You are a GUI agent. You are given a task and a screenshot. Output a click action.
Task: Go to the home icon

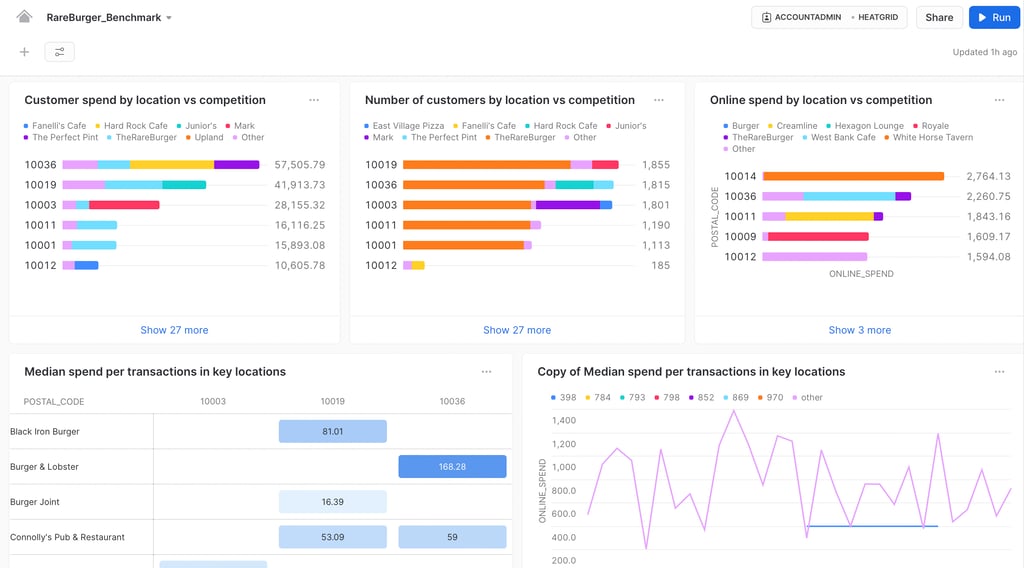coord(24,17)
